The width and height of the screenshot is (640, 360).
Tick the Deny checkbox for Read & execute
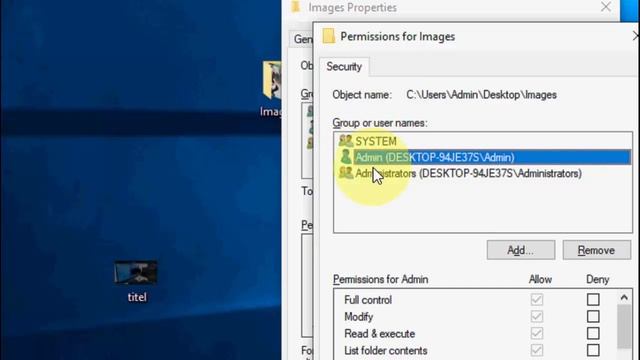(593, 333)
